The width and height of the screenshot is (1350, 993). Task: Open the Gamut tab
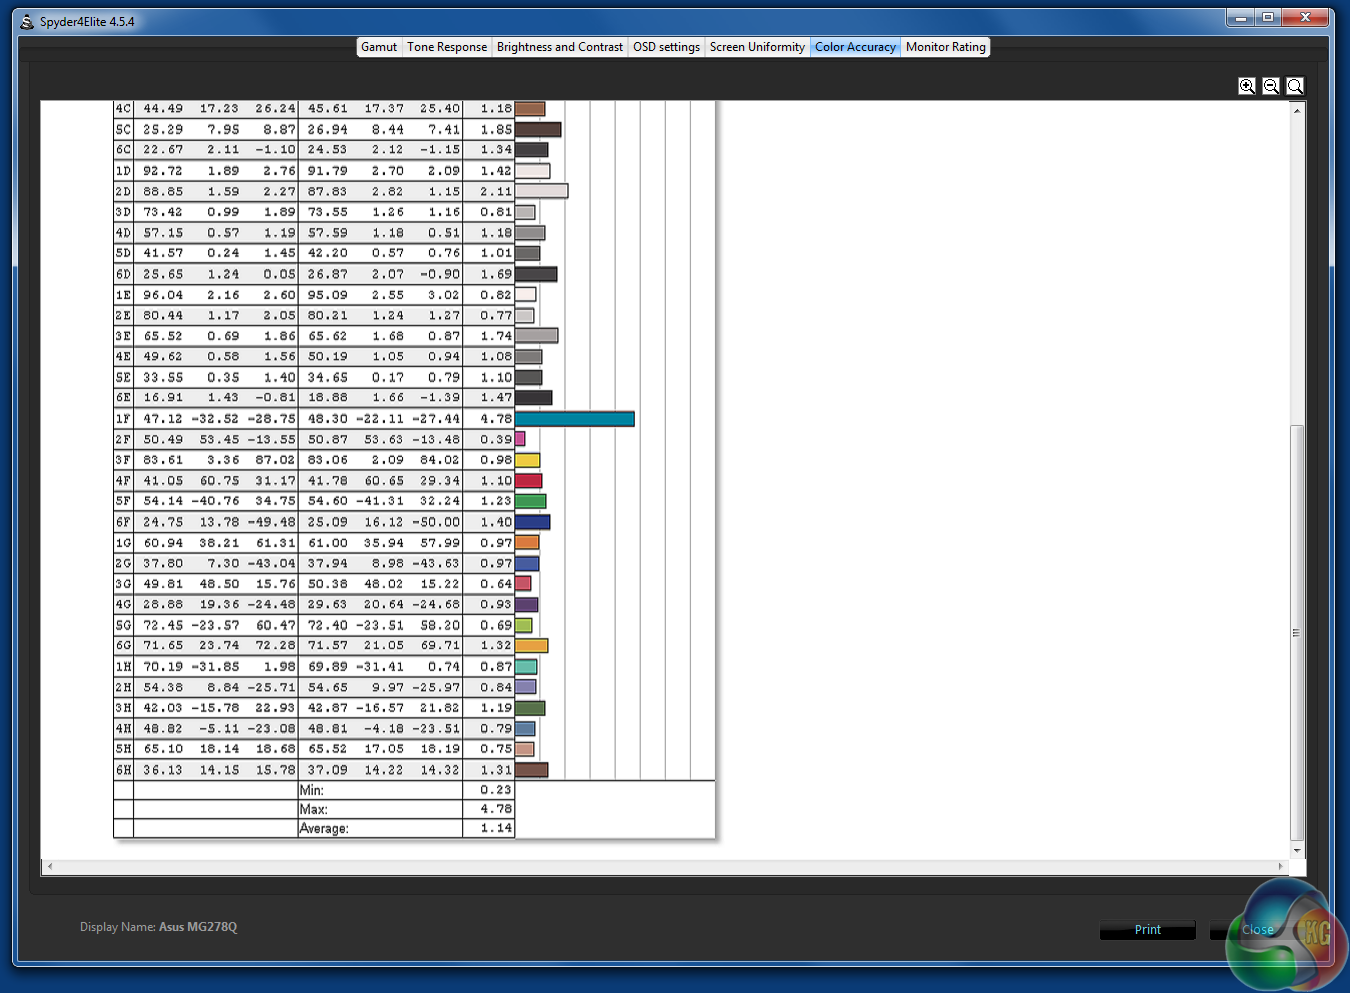coord(379,47)
